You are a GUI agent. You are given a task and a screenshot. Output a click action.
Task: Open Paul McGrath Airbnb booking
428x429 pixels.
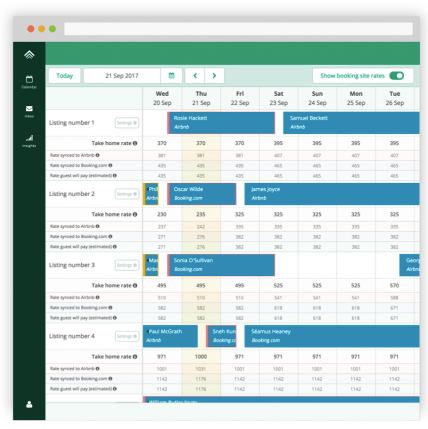pos(170,336)
